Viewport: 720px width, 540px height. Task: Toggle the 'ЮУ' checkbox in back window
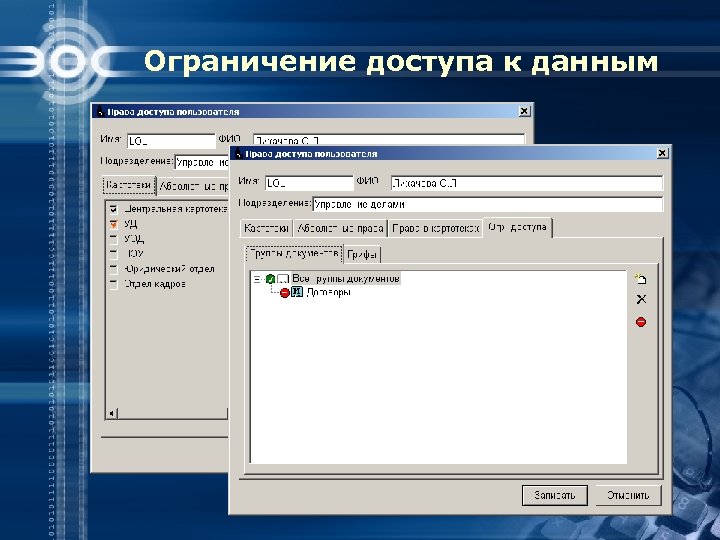(113, 254)
